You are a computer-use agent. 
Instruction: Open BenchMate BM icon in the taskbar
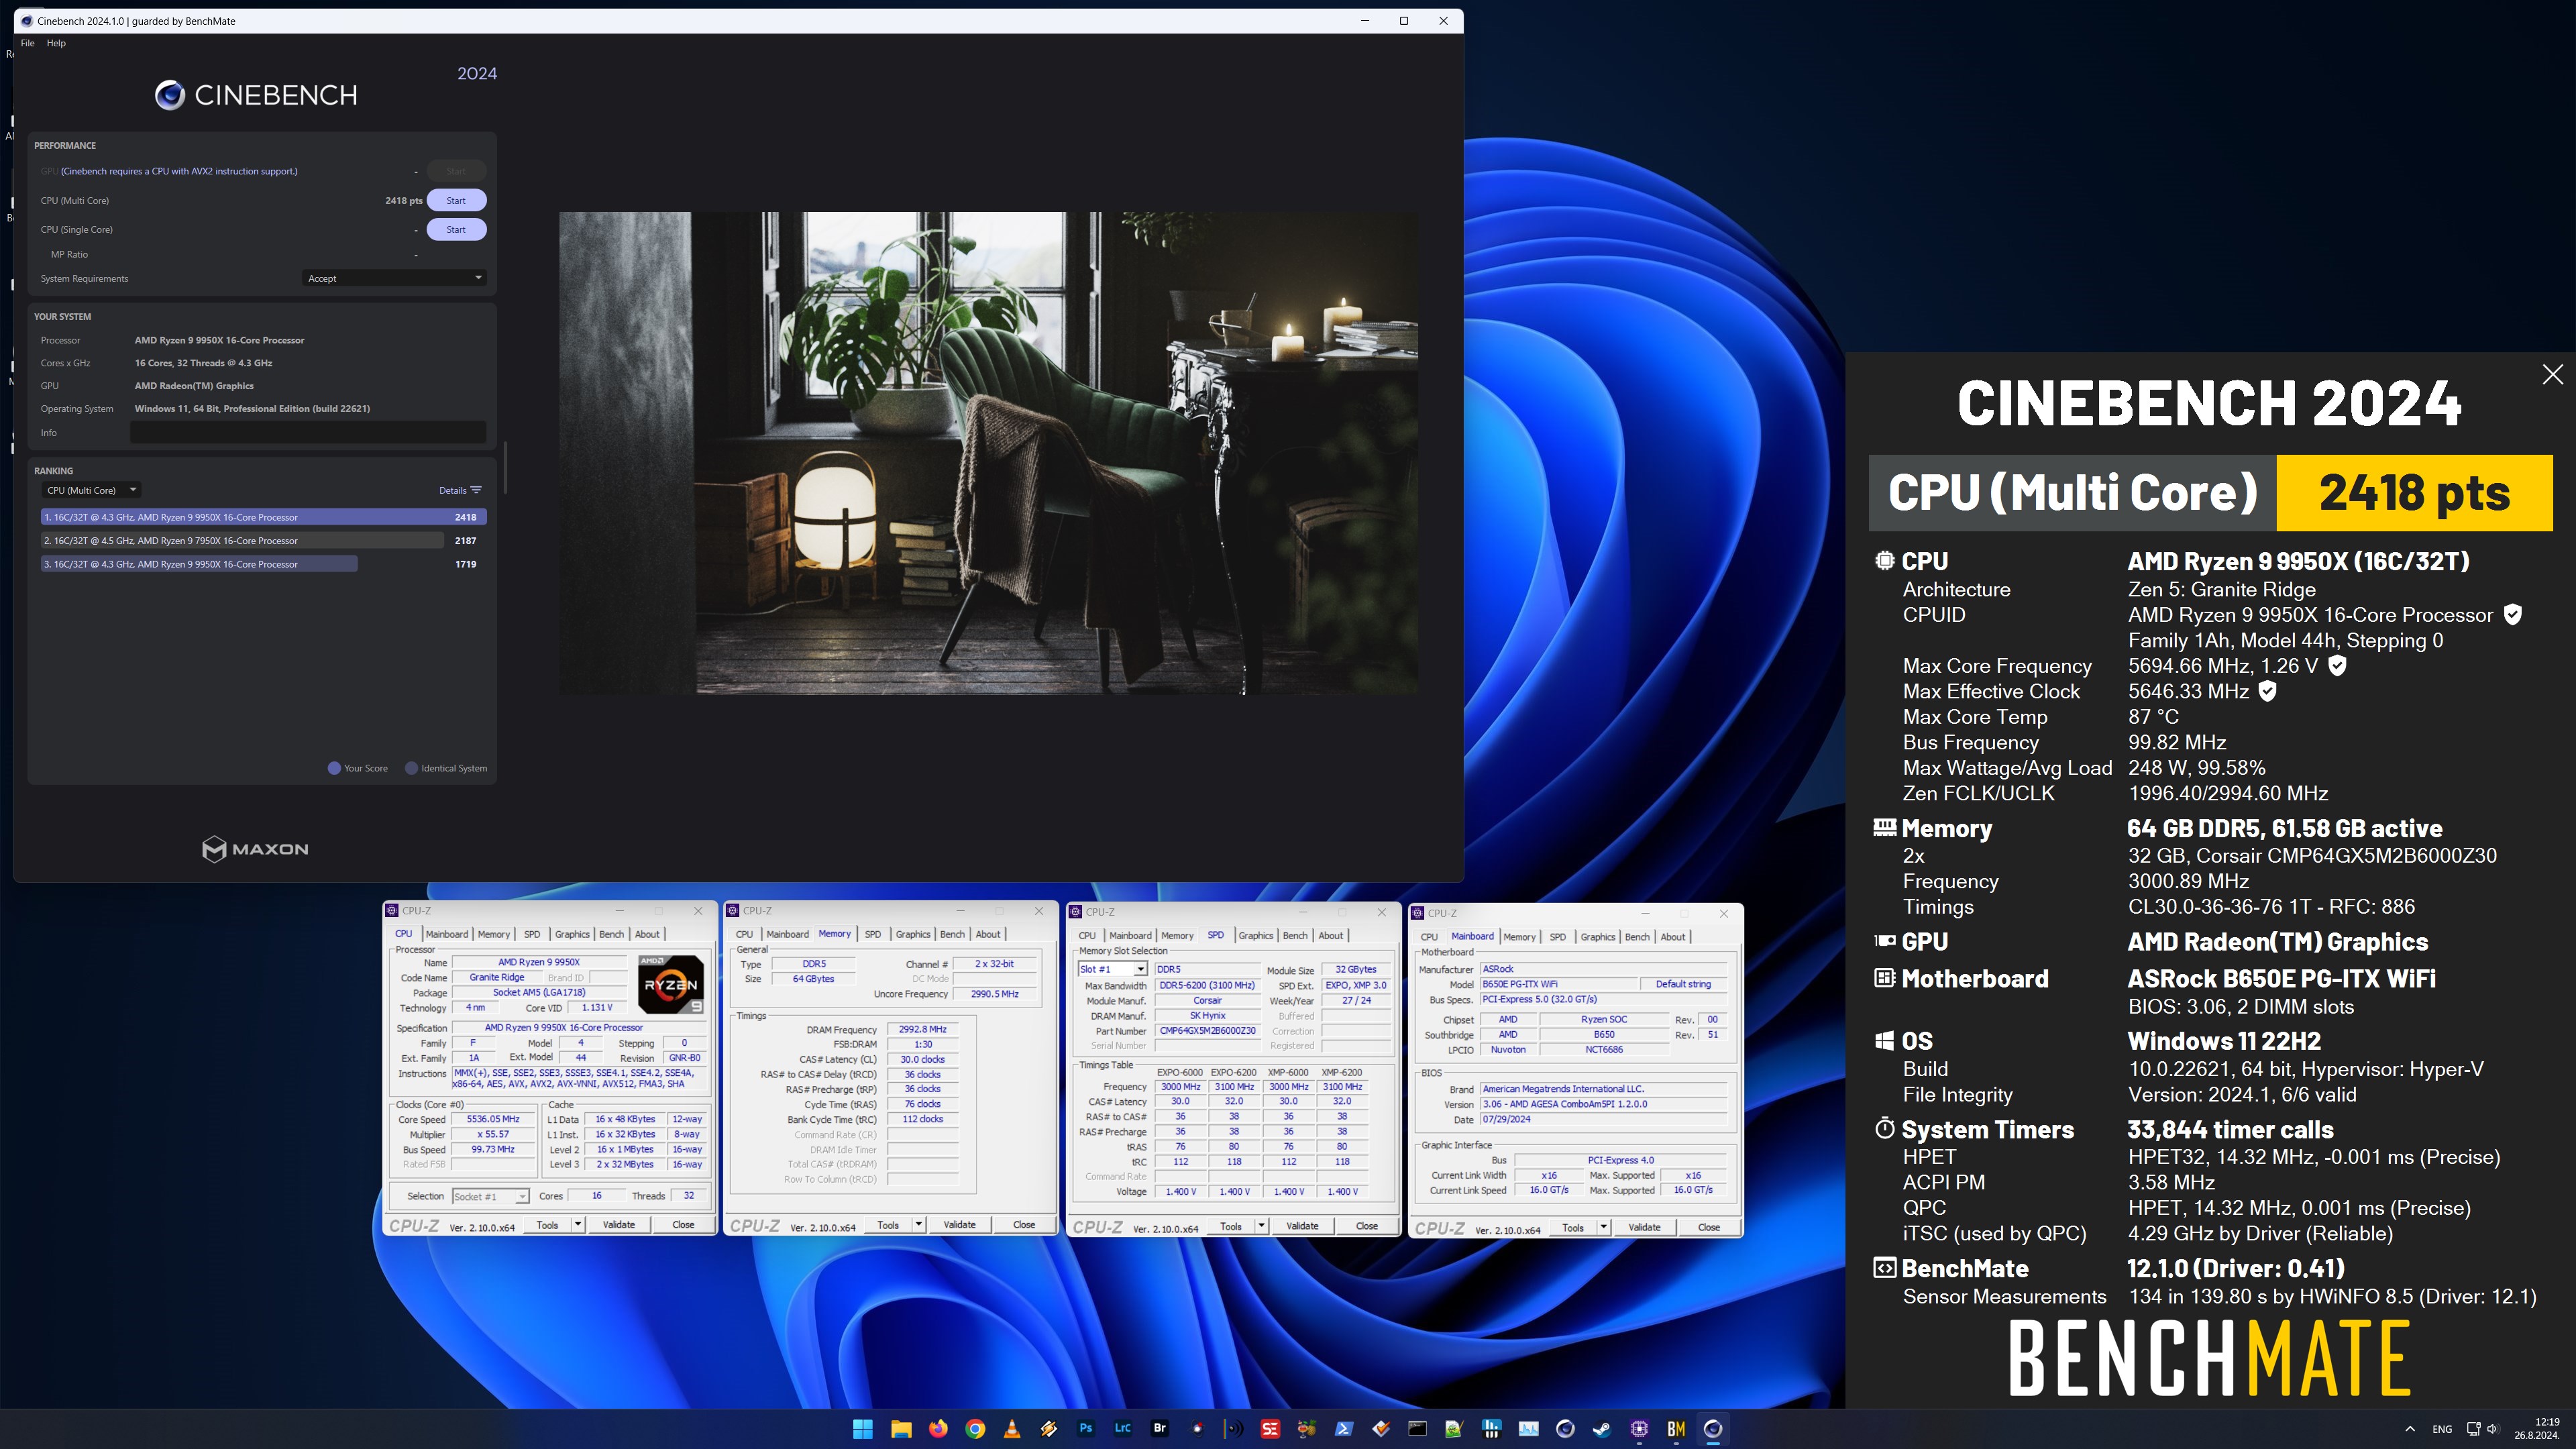tap(1676, 1429)
